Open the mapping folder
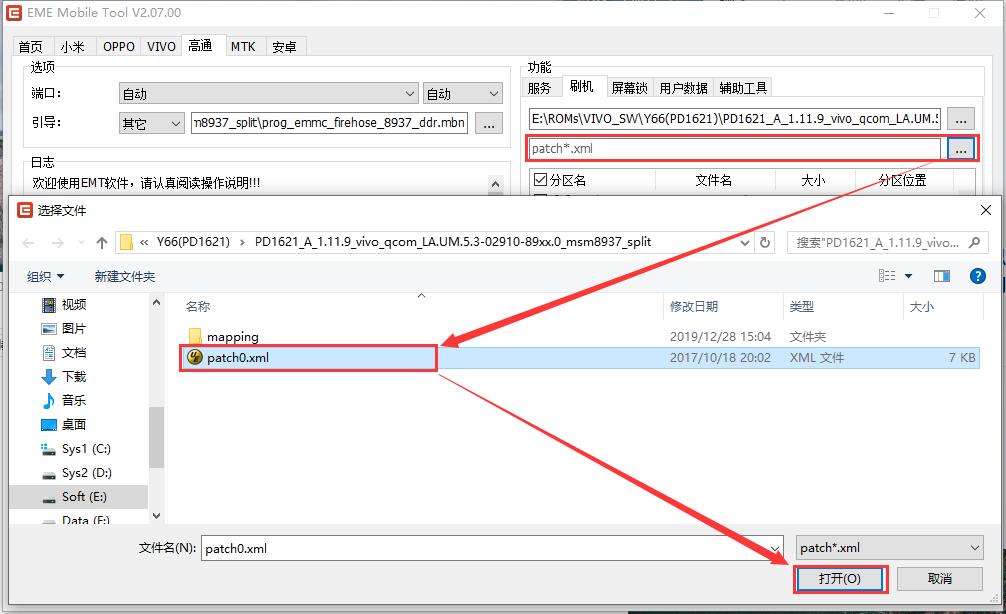 click(232, 337)
